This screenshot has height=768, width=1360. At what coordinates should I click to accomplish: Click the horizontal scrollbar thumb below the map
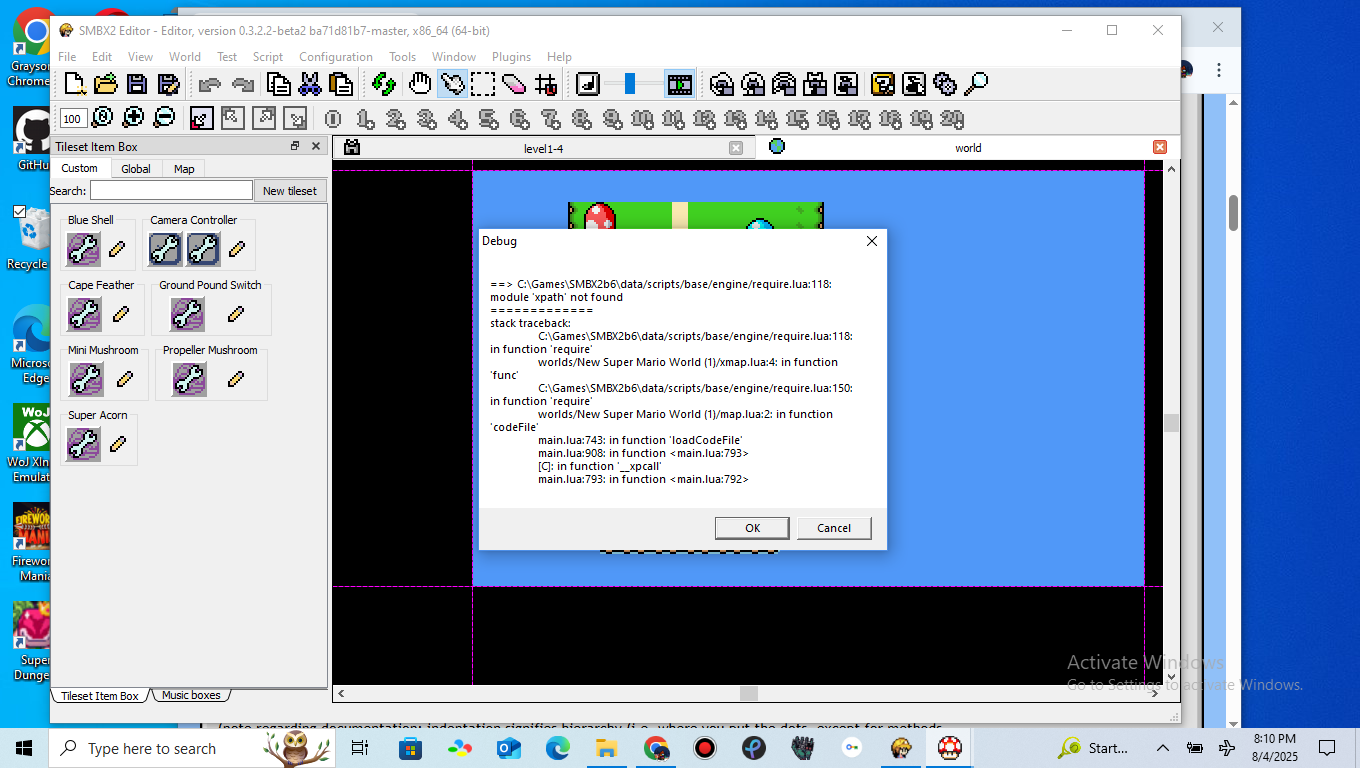coord(748,693)
